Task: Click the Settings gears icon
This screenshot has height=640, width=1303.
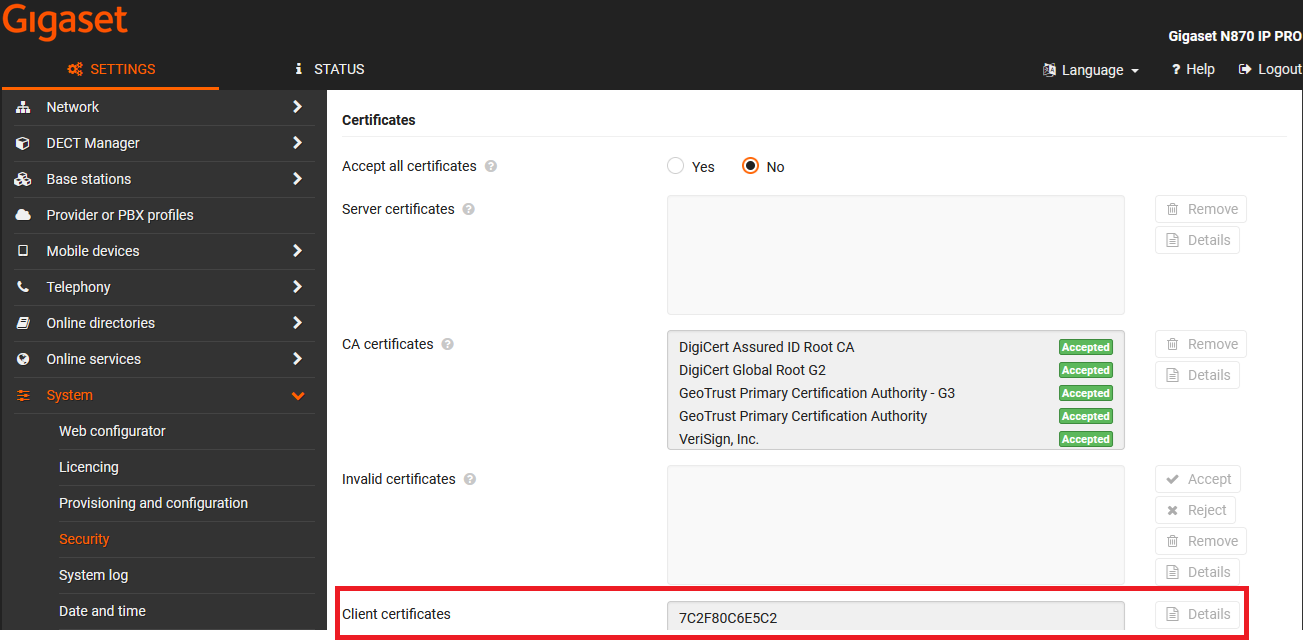Action: pyautogui.click(x=75, y=69)
